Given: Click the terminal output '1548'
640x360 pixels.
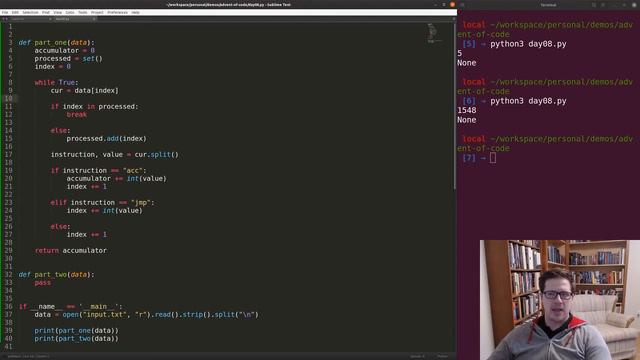Looking at the screenshot, I should tap(467, 110).
